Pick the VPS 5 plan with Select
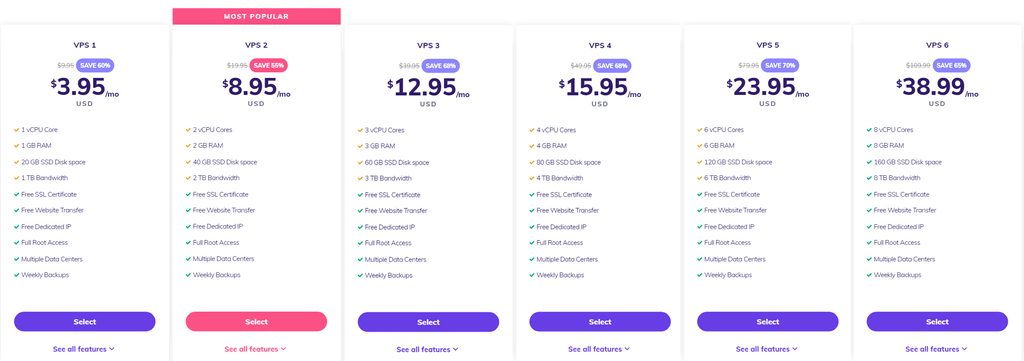Screen dimensions: 1024x361 [768, 322]
